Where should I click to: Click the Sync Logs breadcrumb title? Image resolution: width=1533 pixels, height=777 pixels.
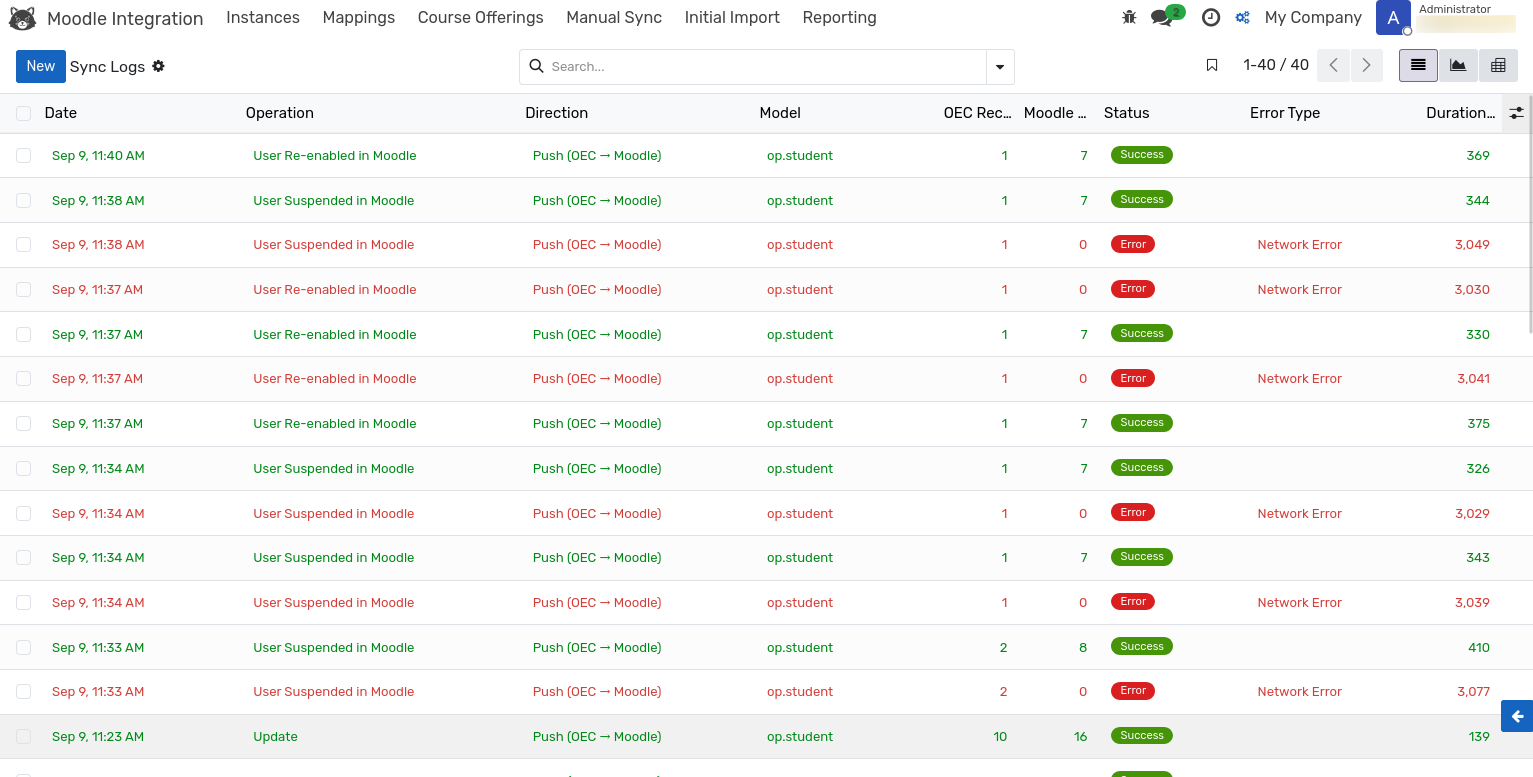(108, 66)
